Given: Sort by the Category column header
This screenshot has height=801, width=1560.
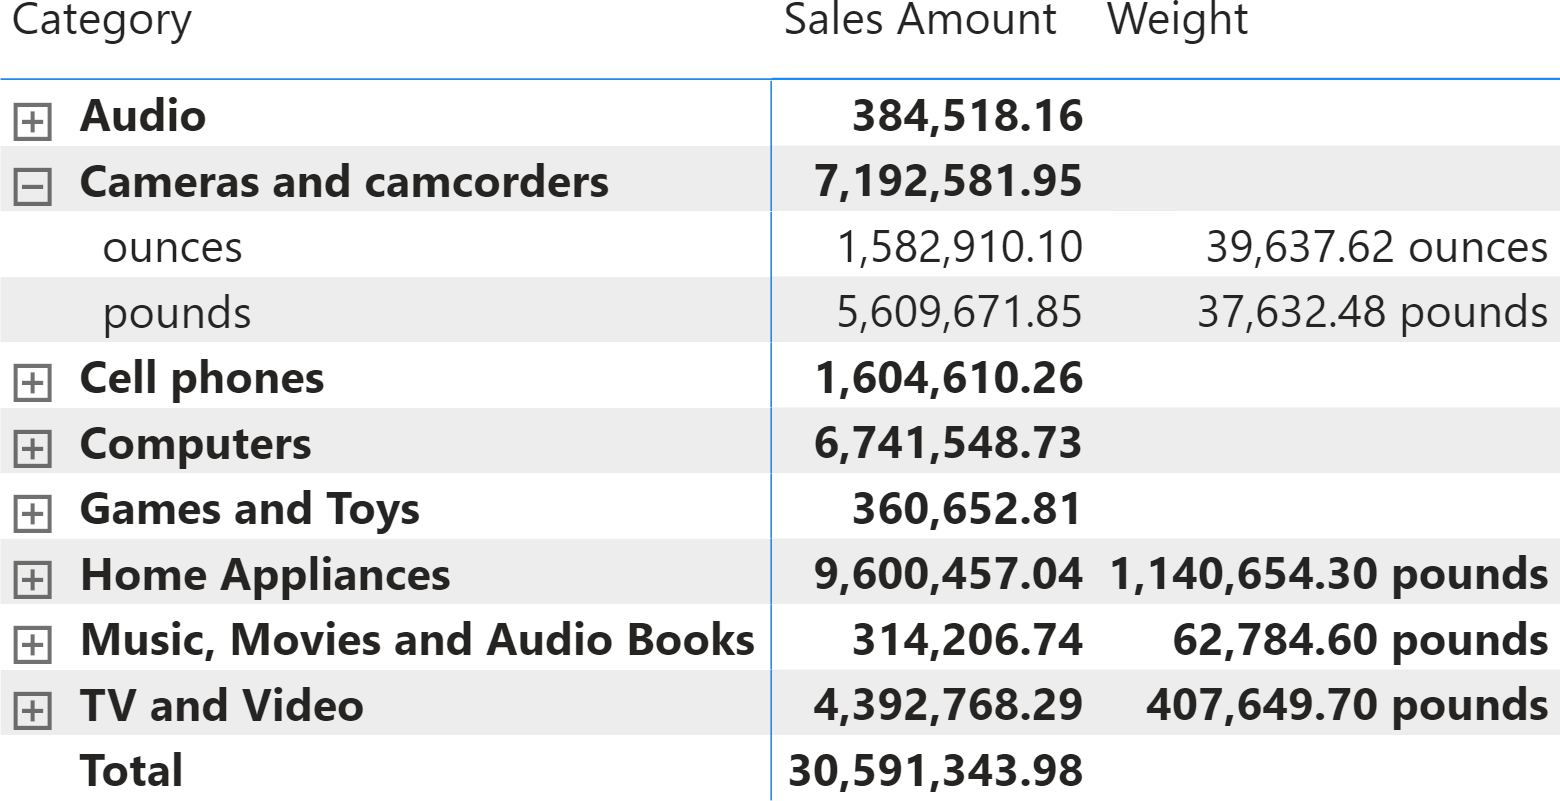Looking at the screenshot, I should click(101, 21).
